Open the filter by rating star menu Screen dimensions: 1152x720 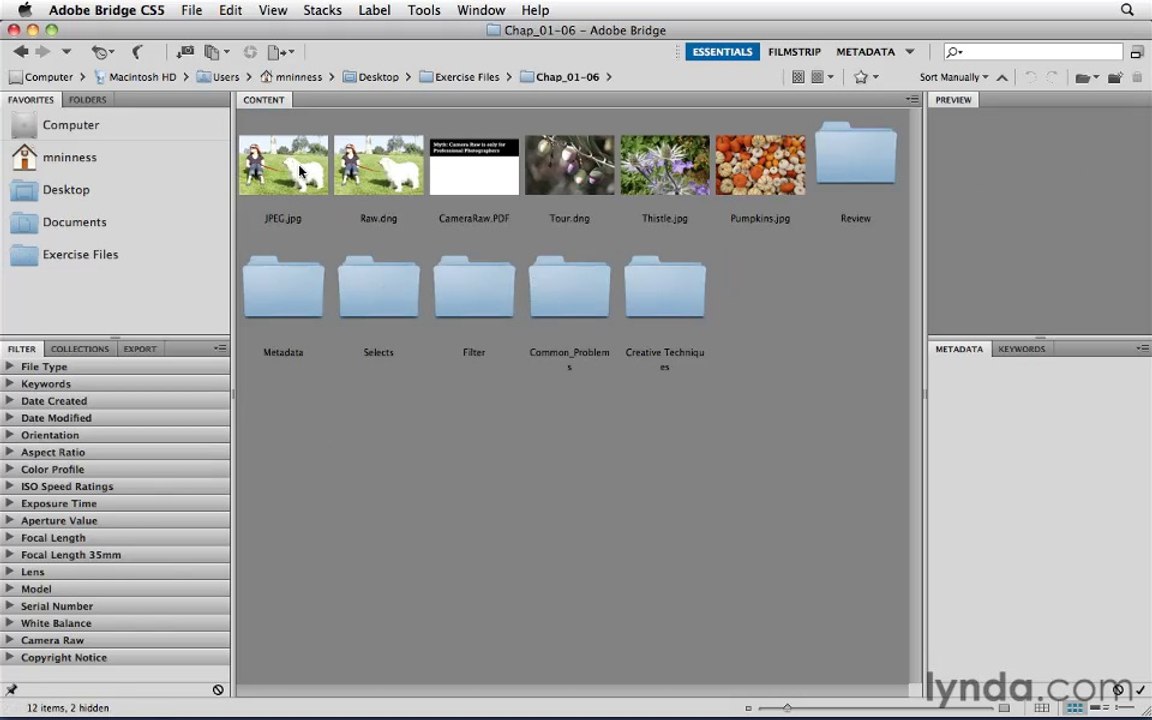pos(865,77)
